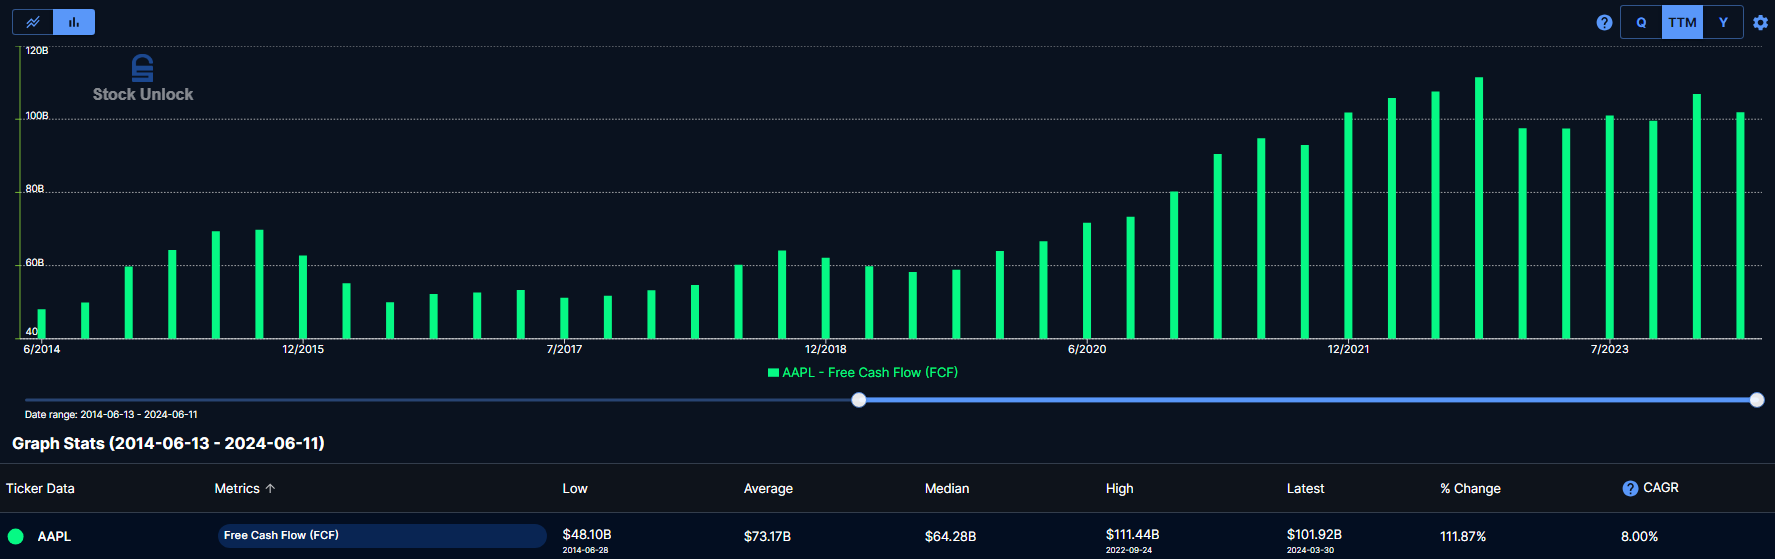Click the 6/2020 axis label

(1087, 349)
